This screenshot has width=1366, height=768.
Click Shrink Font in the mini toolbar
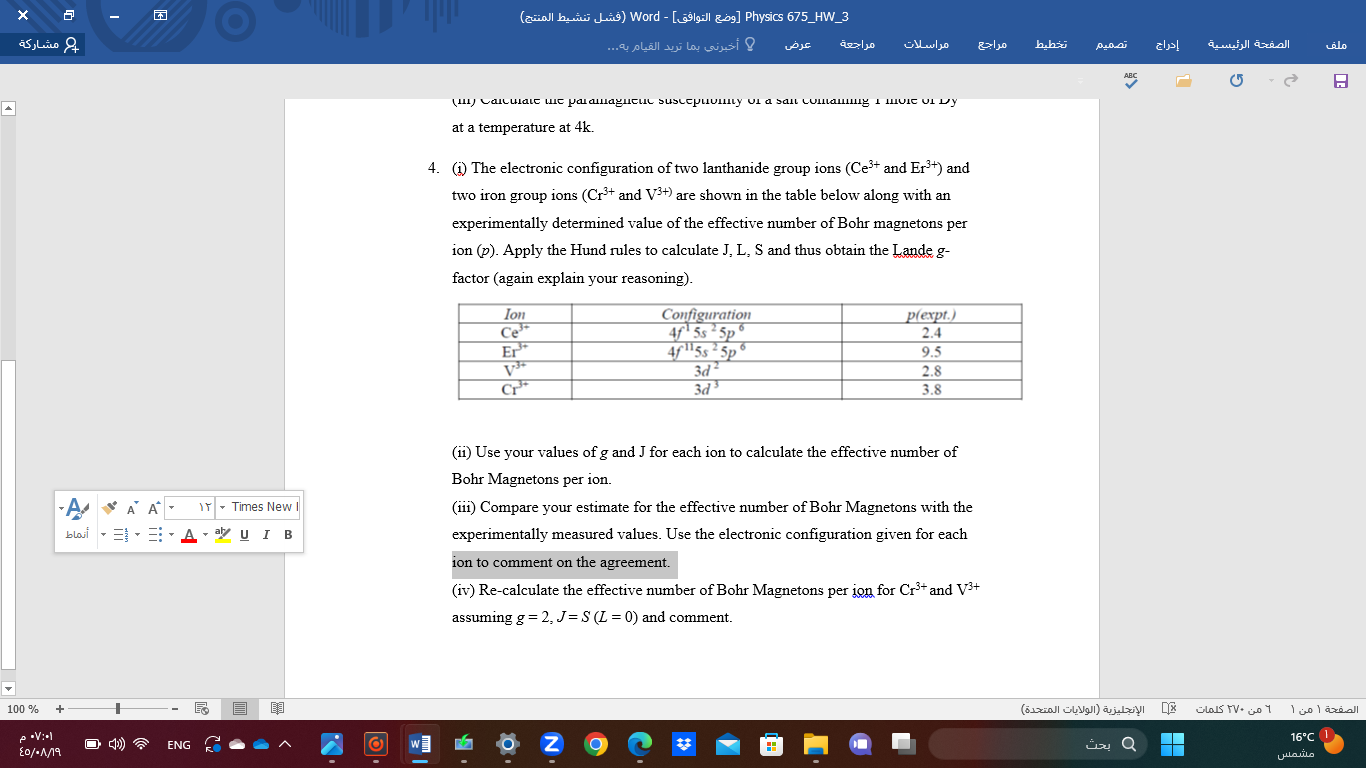click(x=131, y=508)
